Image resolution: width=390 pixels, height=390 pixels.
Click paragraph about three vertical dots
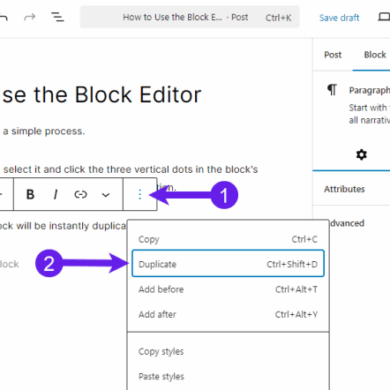tap(130, 169)
